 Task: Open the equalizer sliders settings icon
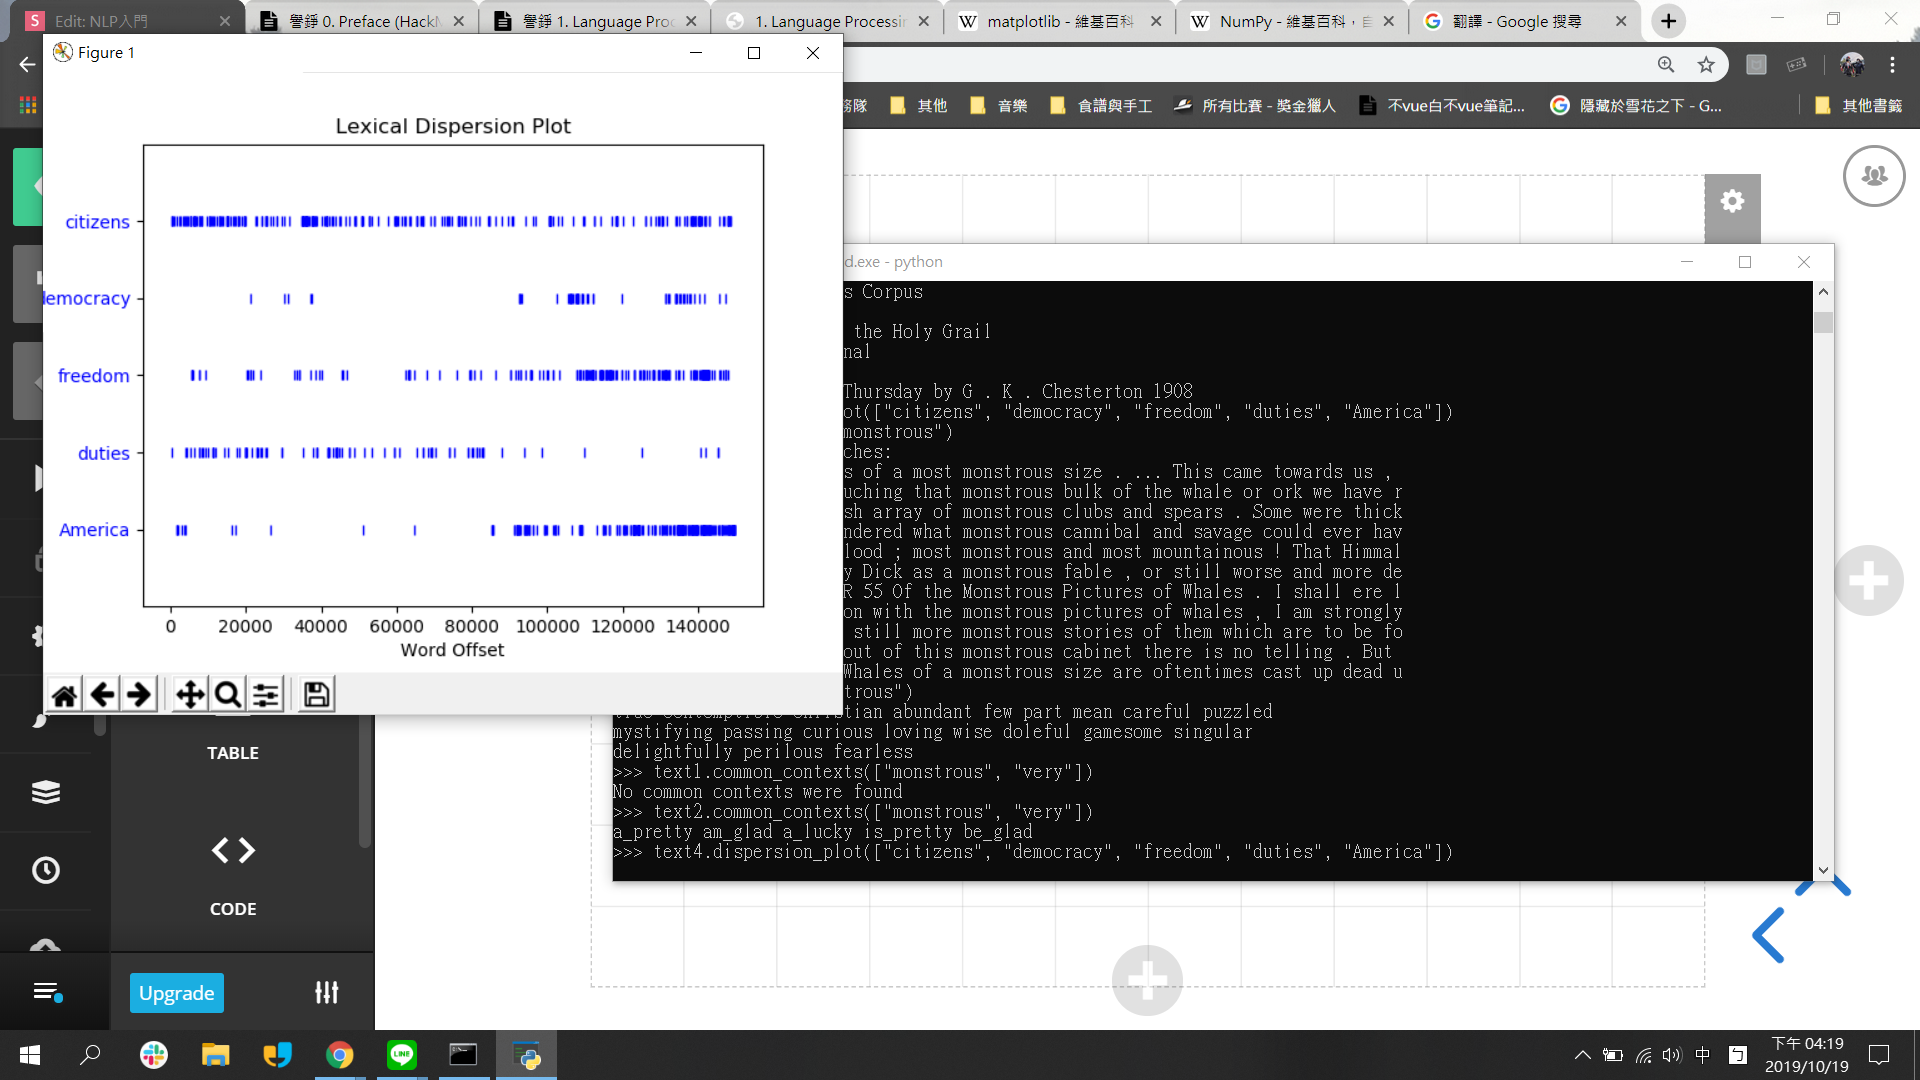[326, 992]
